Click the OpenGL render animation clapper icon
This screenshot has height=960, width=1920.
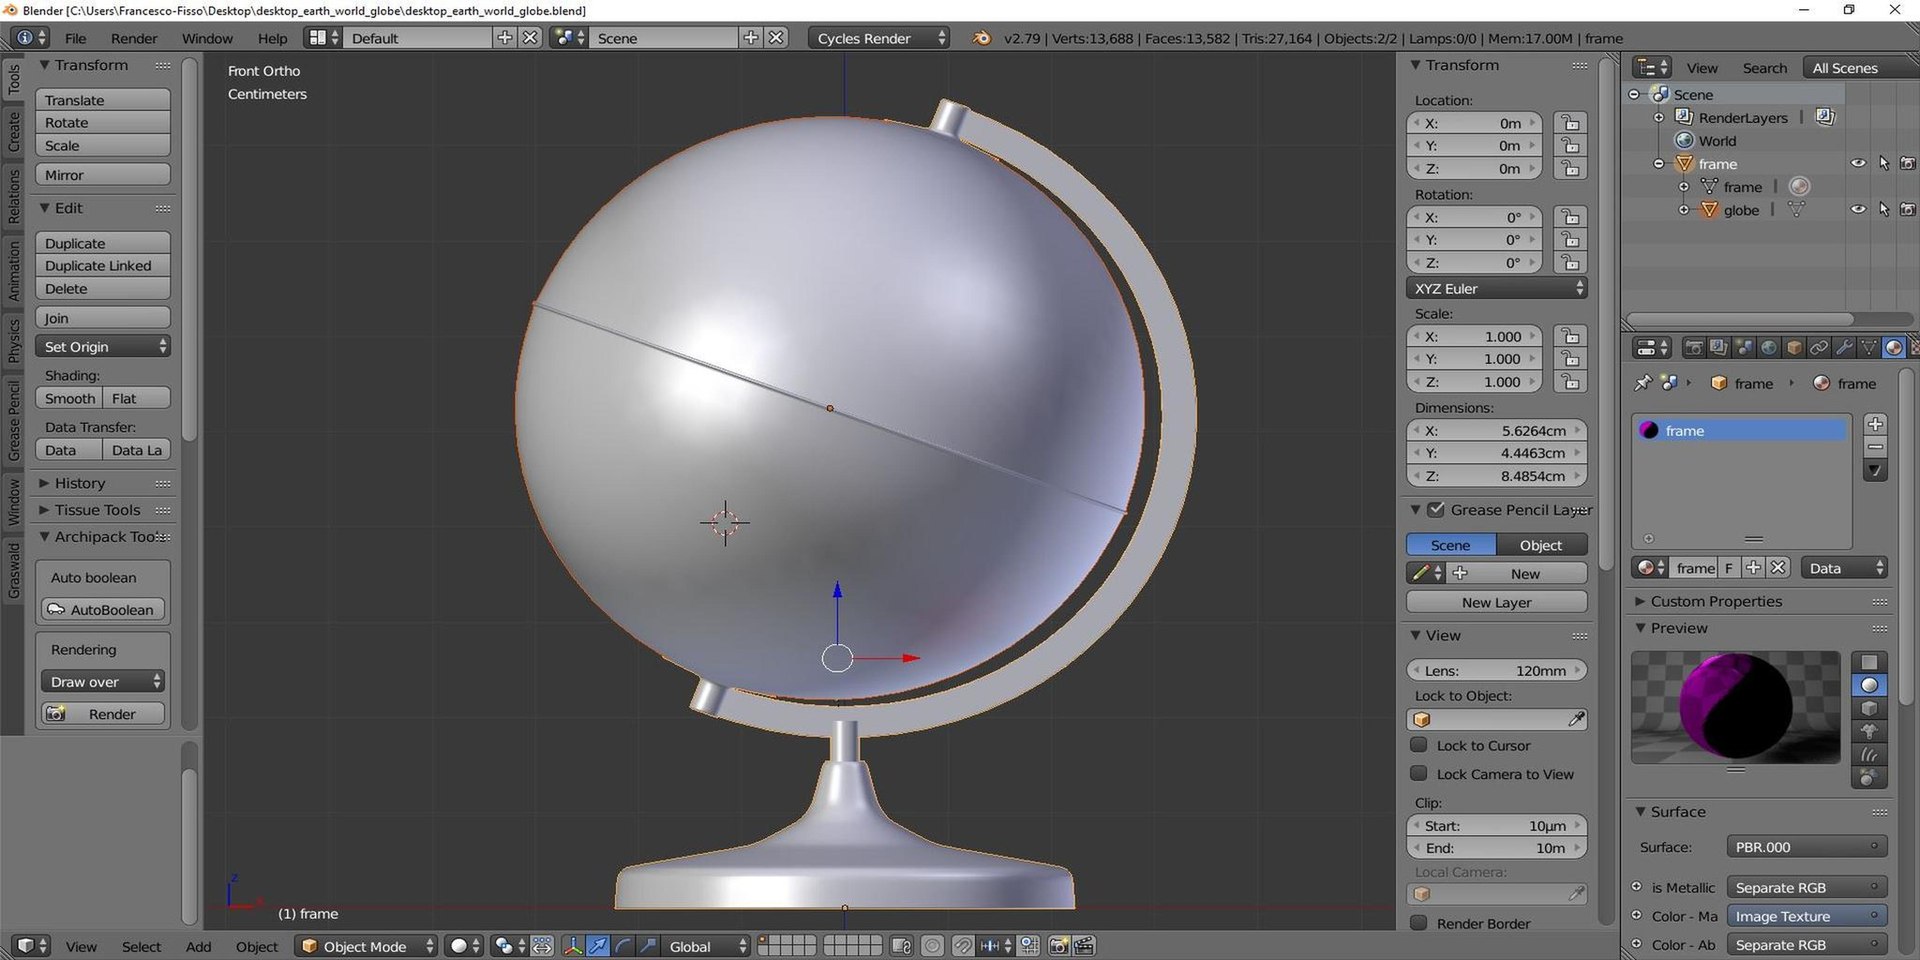point(1084,946)
